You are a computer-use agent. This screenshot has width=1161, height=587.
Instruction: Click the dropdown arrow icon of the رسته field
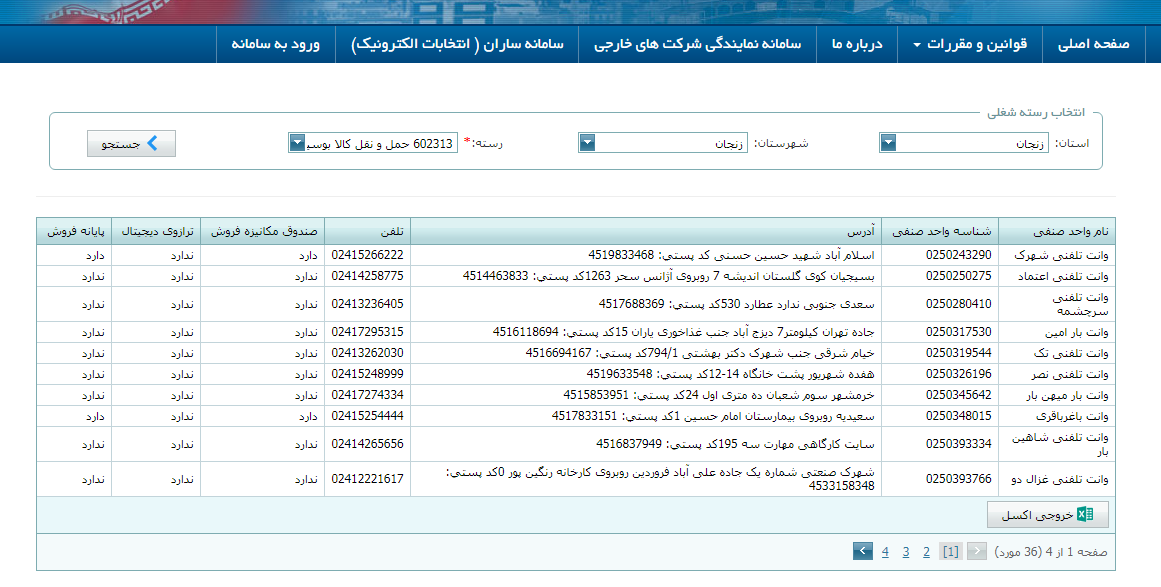tap(296, 143)
